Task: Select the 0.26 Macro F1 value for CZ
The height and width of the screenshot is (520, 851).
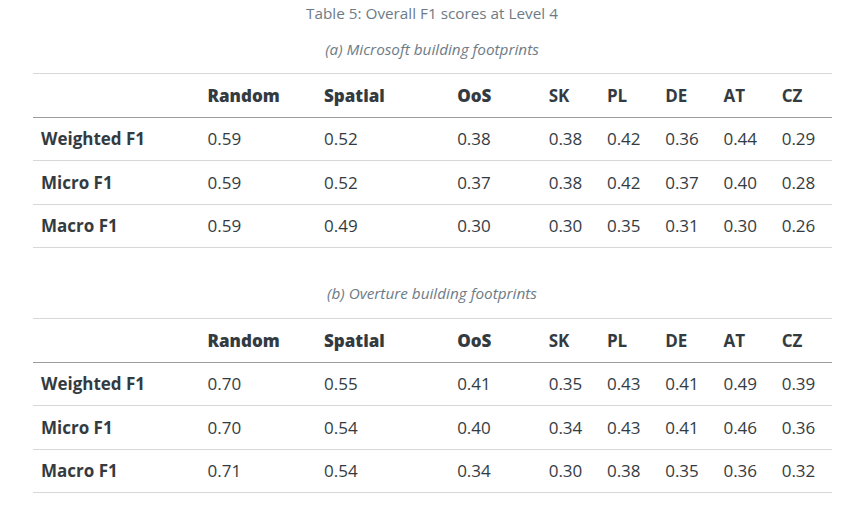Action: tap(798, 226)
